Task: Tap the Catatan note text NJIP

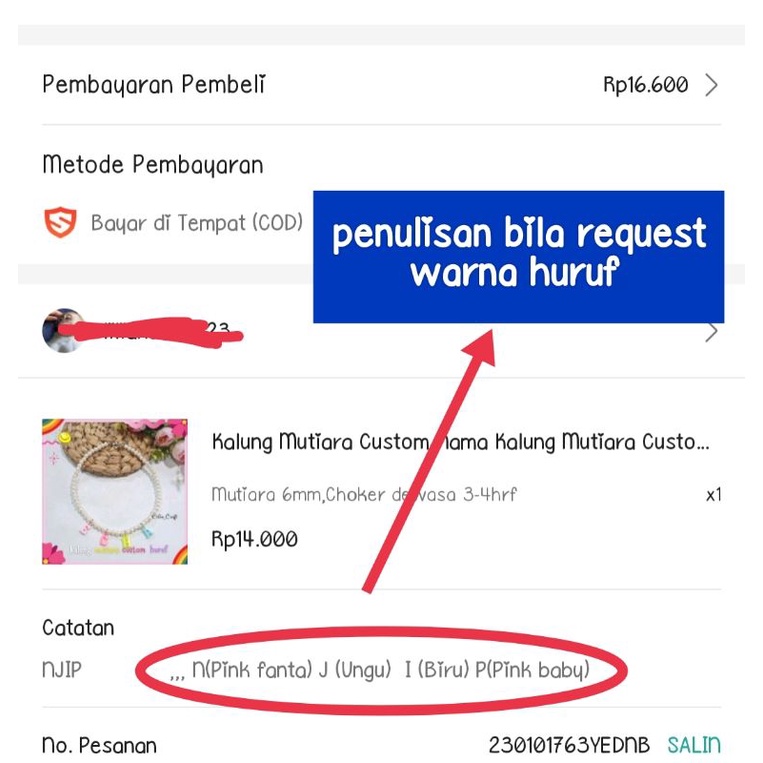Action: (x=62, y=670)
